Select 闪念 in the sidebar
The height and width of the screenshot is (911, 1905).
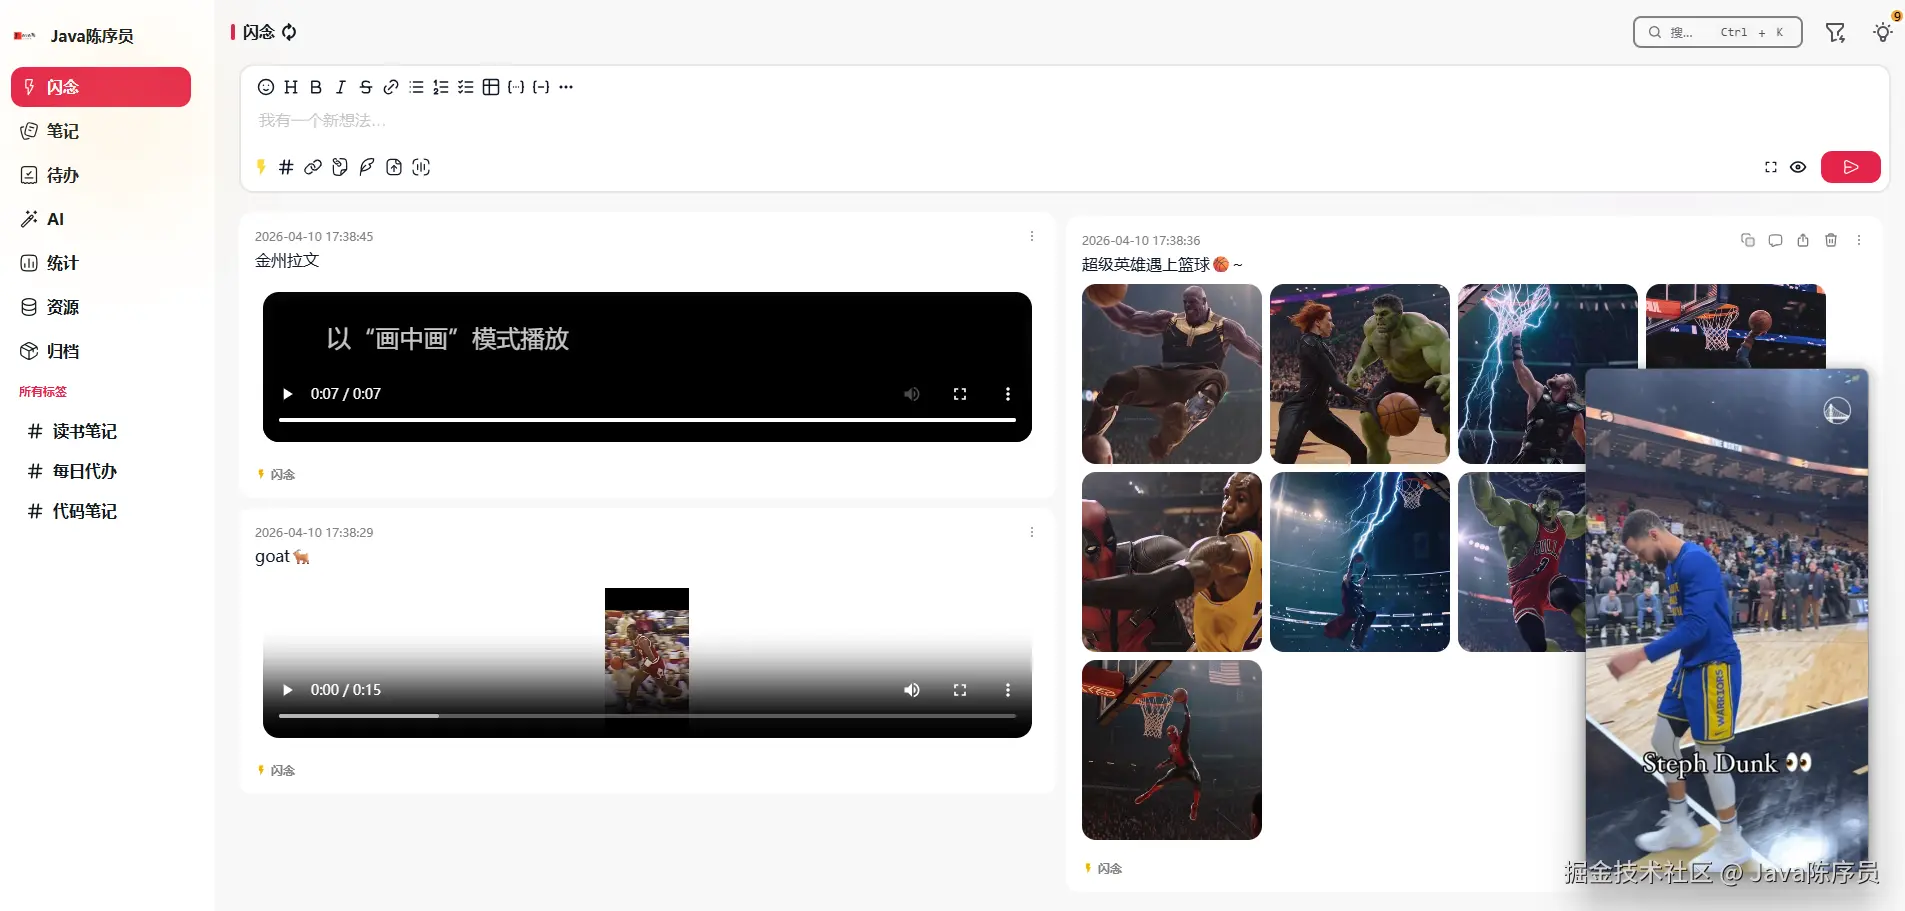click(x=101, y=87)
